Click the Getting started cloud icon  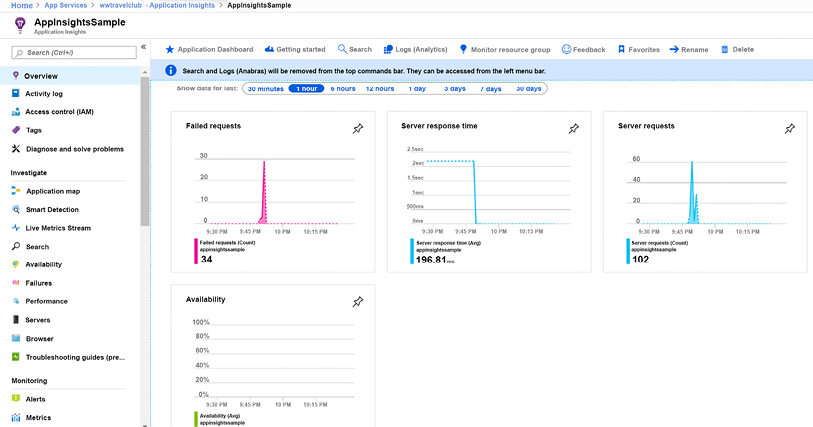tap(269, 49)
